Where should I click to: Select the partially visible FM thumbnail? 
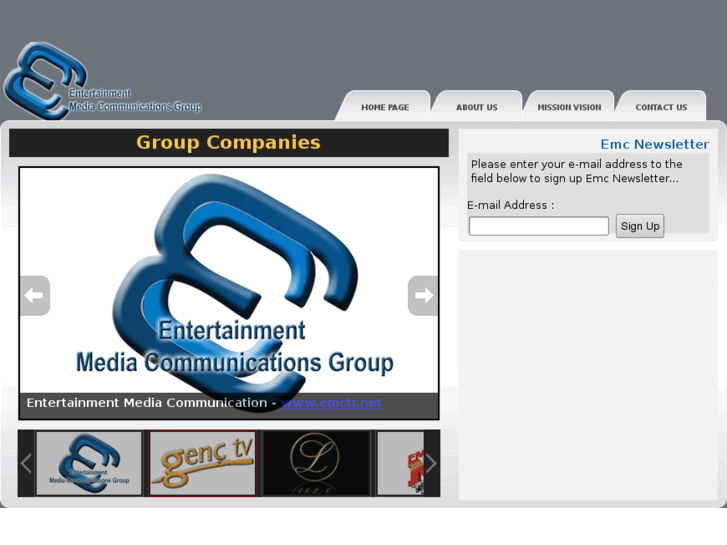point(401,463)
